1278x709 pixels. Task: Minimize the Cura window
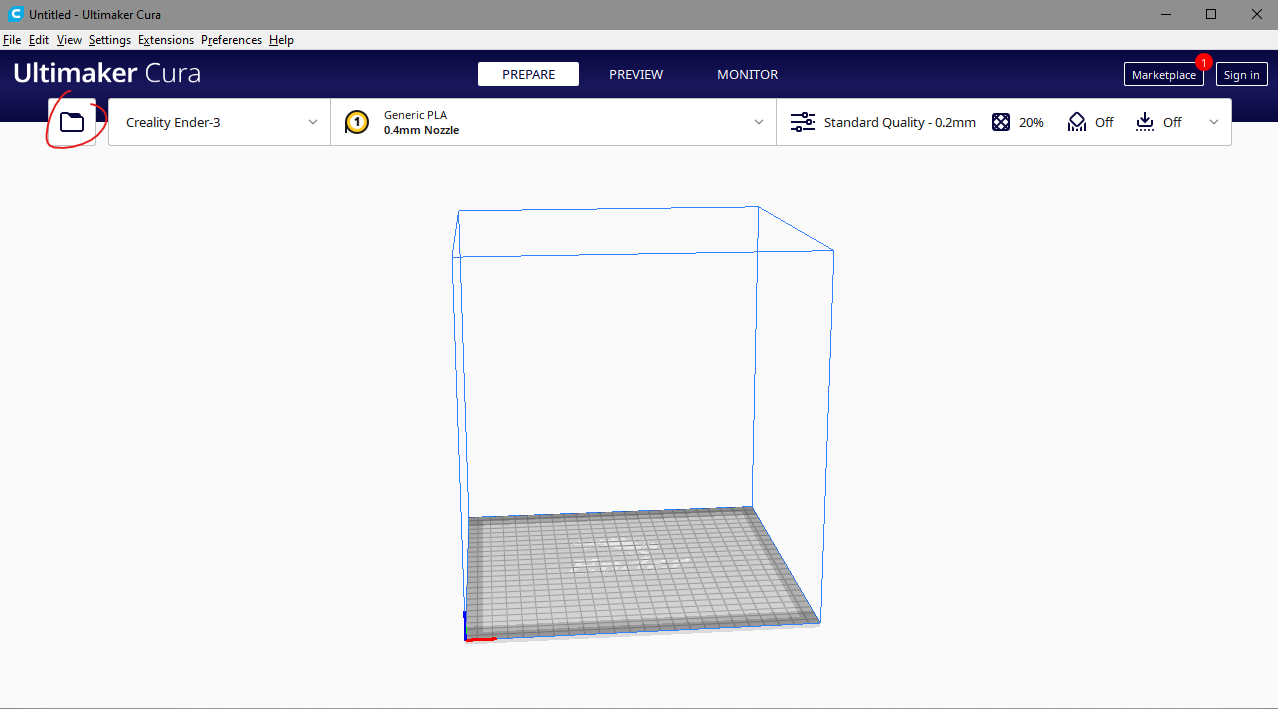1165,14
